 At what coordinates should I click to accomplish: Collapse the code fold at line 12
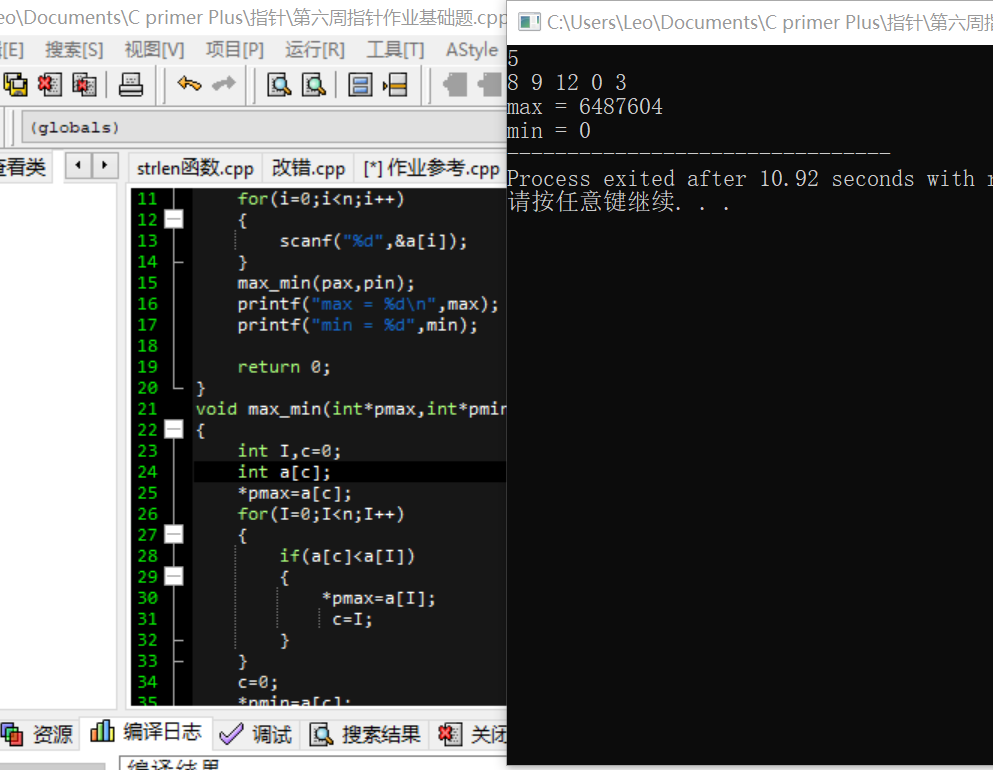coord(174,219)
